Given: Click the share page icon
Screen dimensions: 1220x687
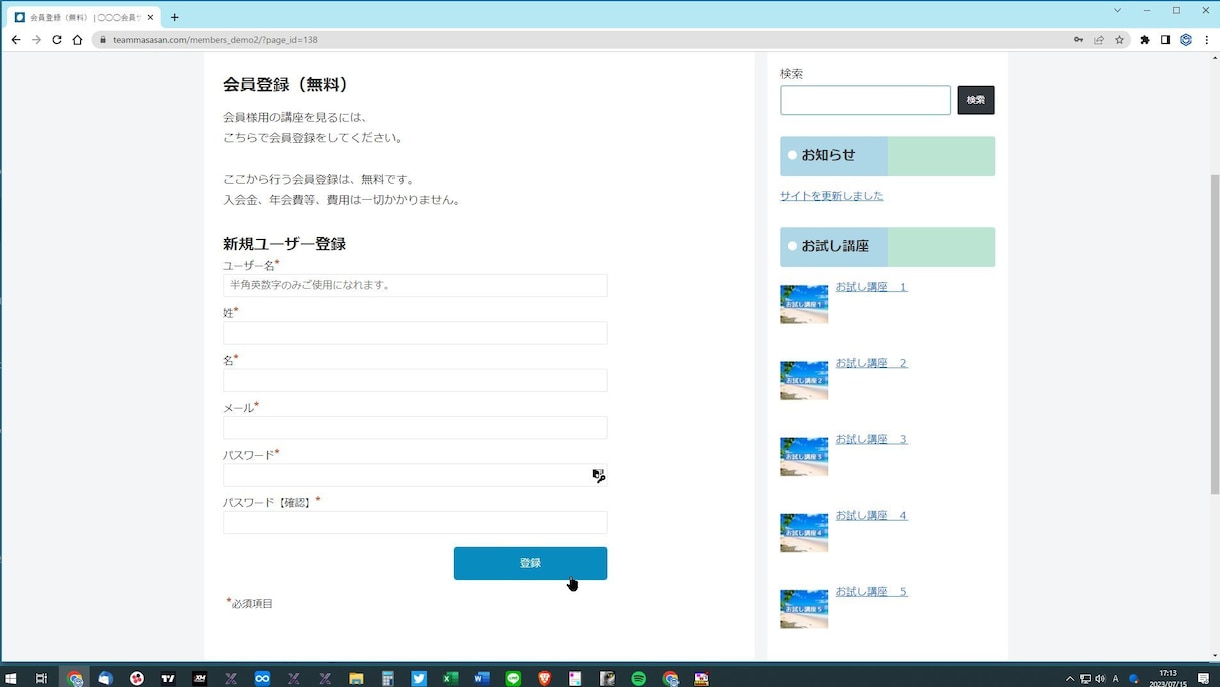Looking at the screenshot, I should 1099,40.
